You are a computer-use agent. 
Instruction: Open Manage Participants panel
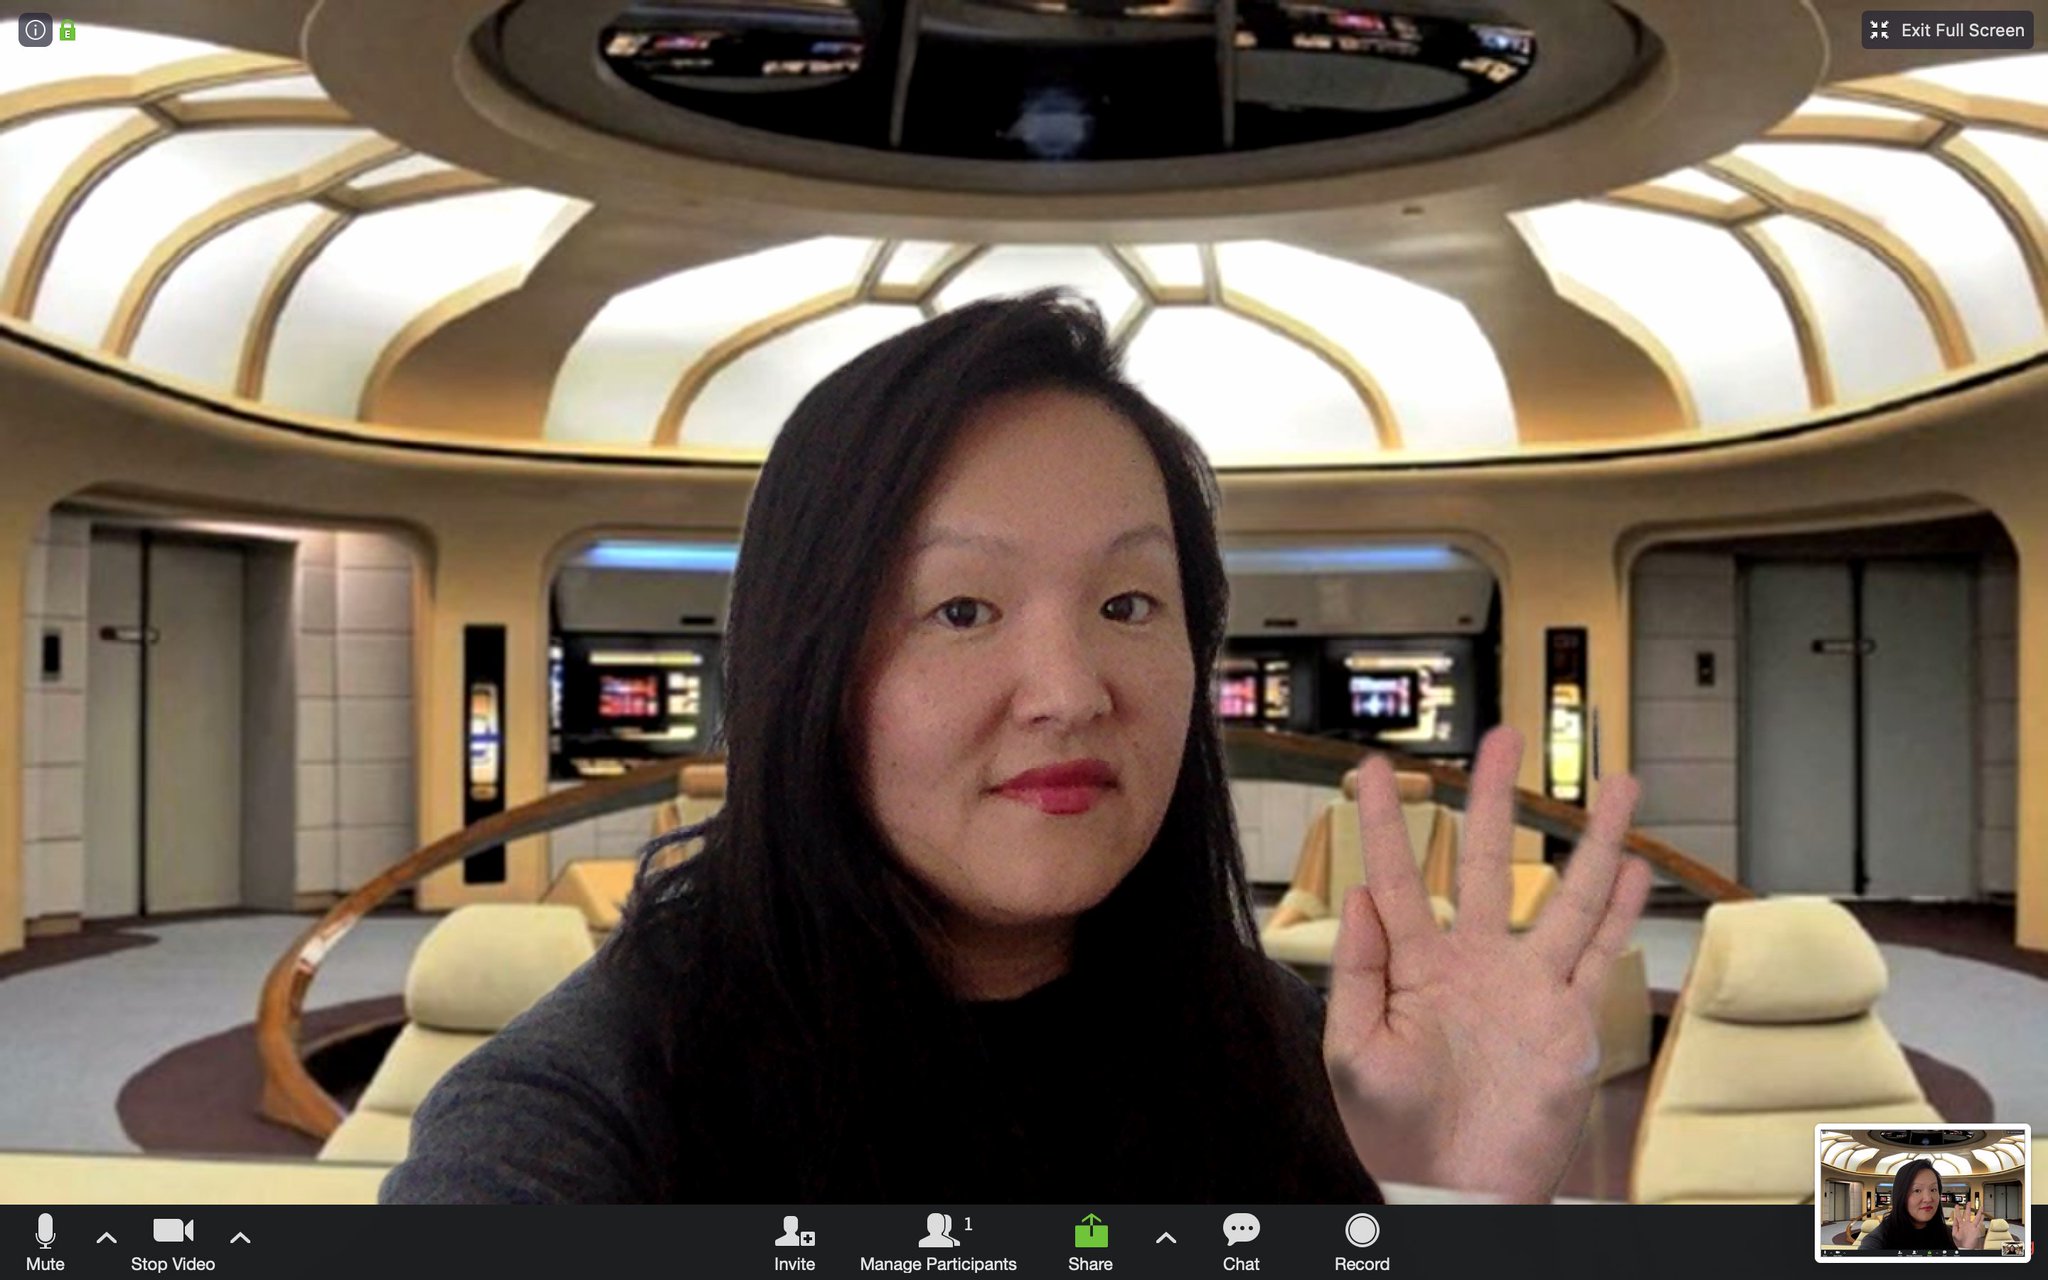938,1243
